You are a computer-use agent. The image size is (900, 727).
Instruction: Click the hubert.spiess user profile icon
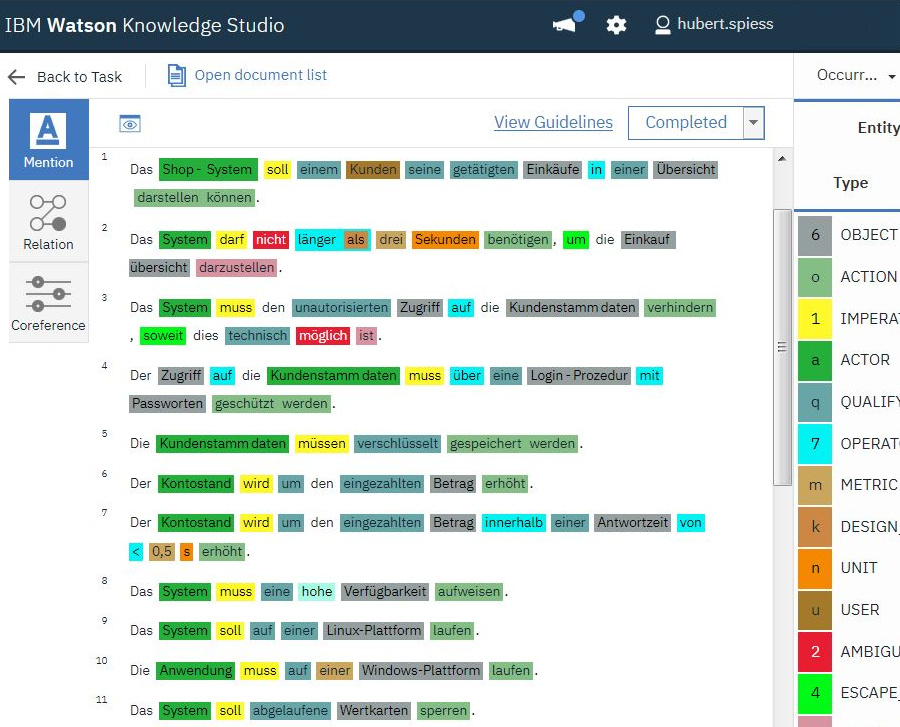(662, 25)
